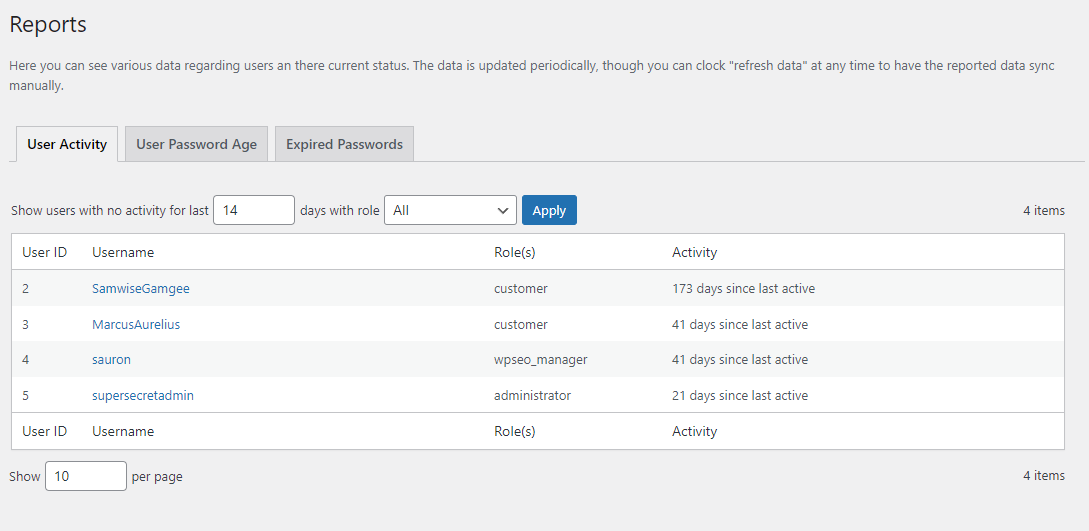The height and width of the screenshot is (531, 1089).
Task: Click User ID 5 cell
Action: 26,396
